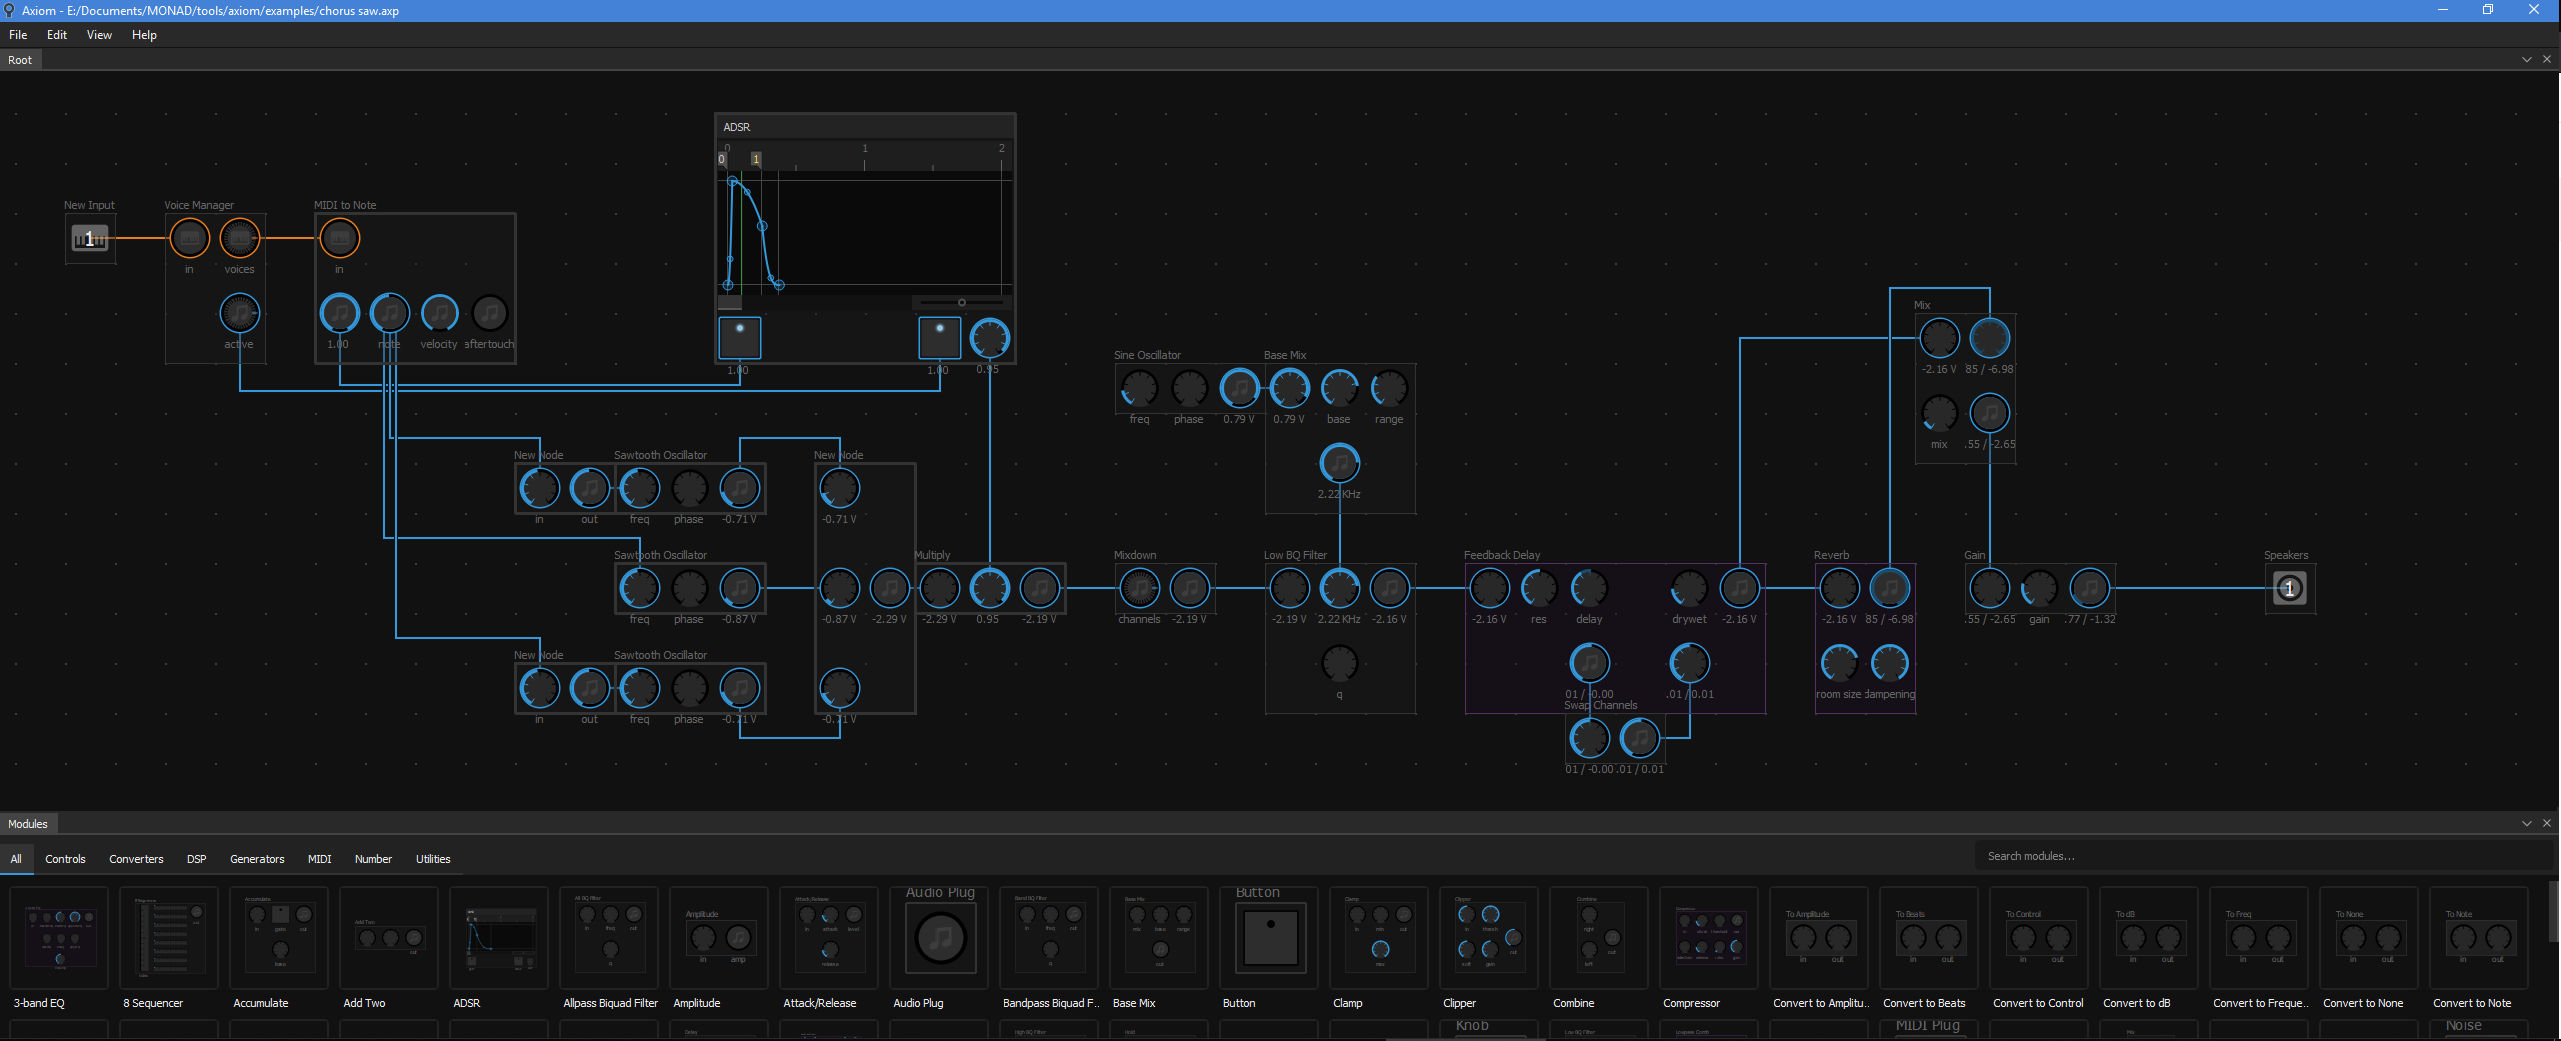Close the Root panel
Viewport: 2561px width, 1041px height.
pos(2547,60)
